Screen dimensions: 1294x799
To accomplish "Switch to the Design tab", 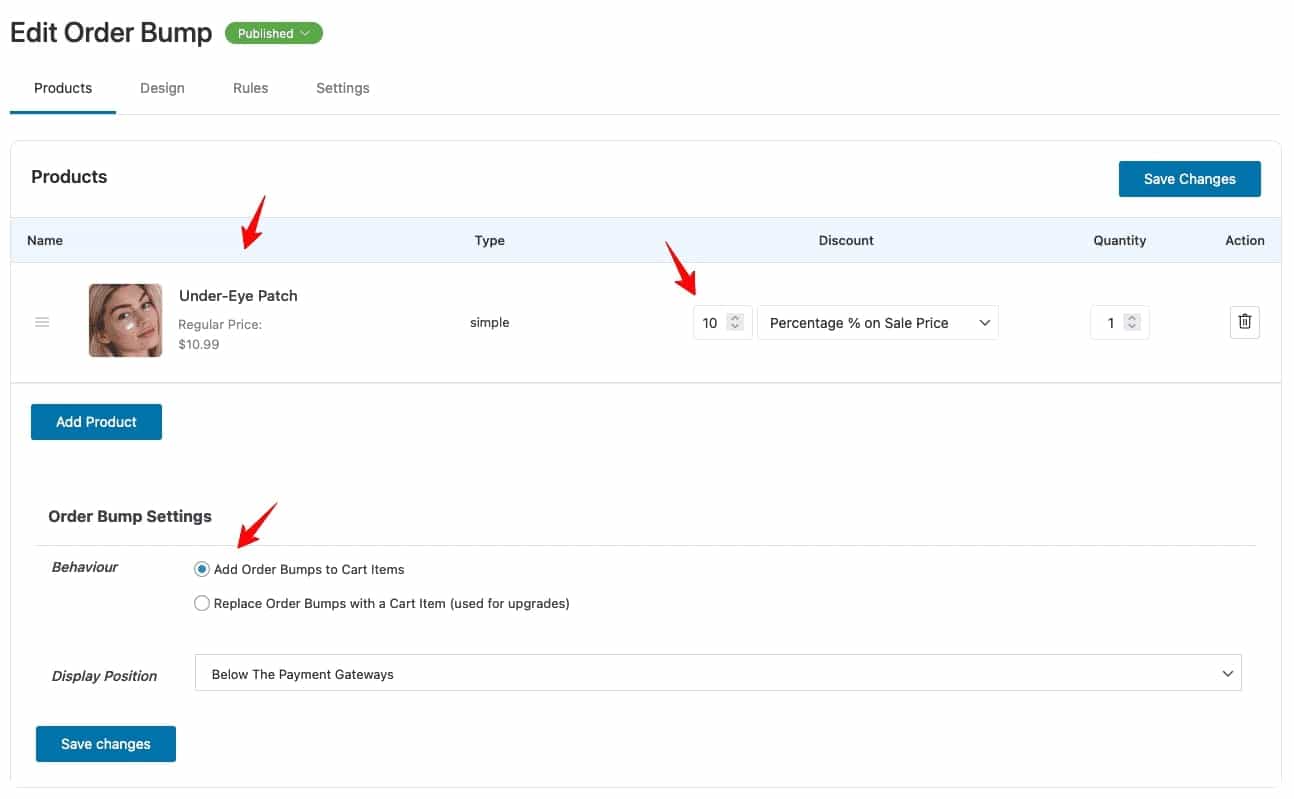I will click(x=162, y=88).
